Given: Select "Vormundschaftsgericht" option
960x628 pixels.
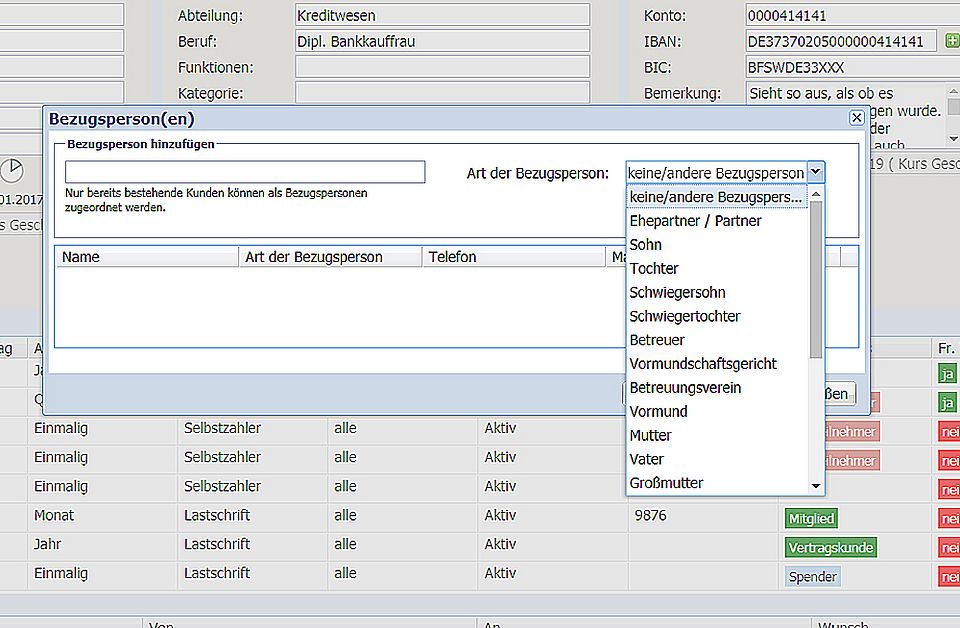Looking at the screenshot, I should [x=703, y=364].
